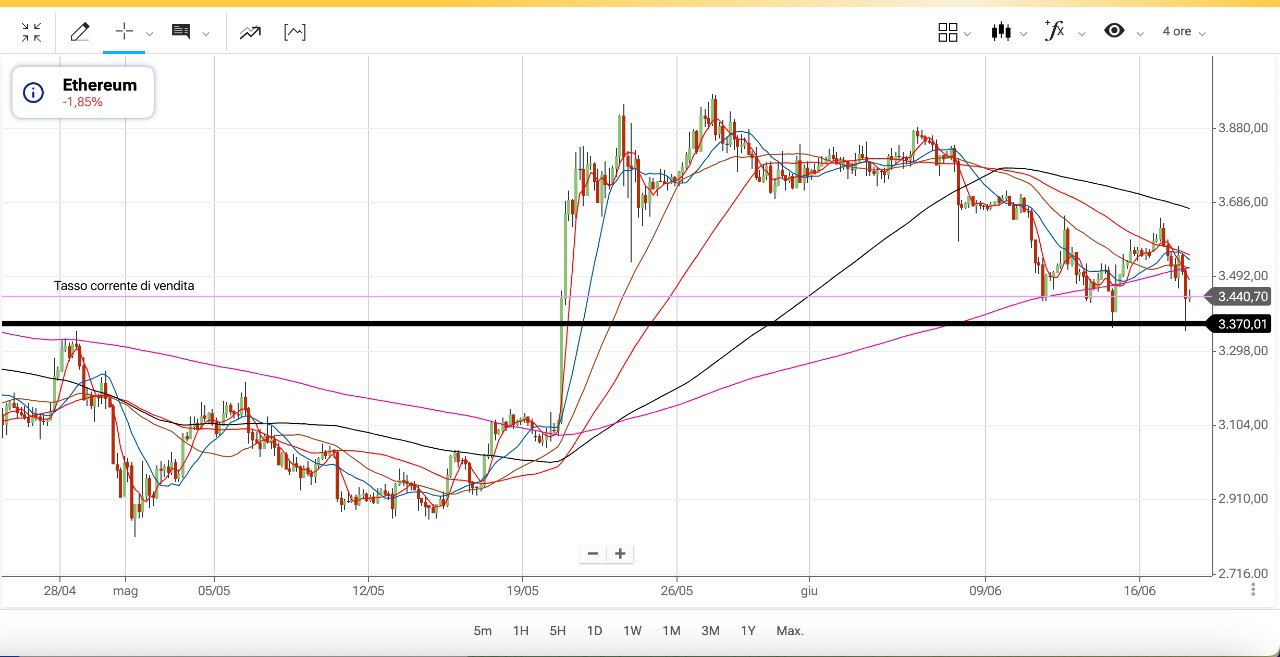Image resolution: width=1280 pixels, height=657 pixels.
Task: Zoom out chart with minus button
Action: (593, 553)
